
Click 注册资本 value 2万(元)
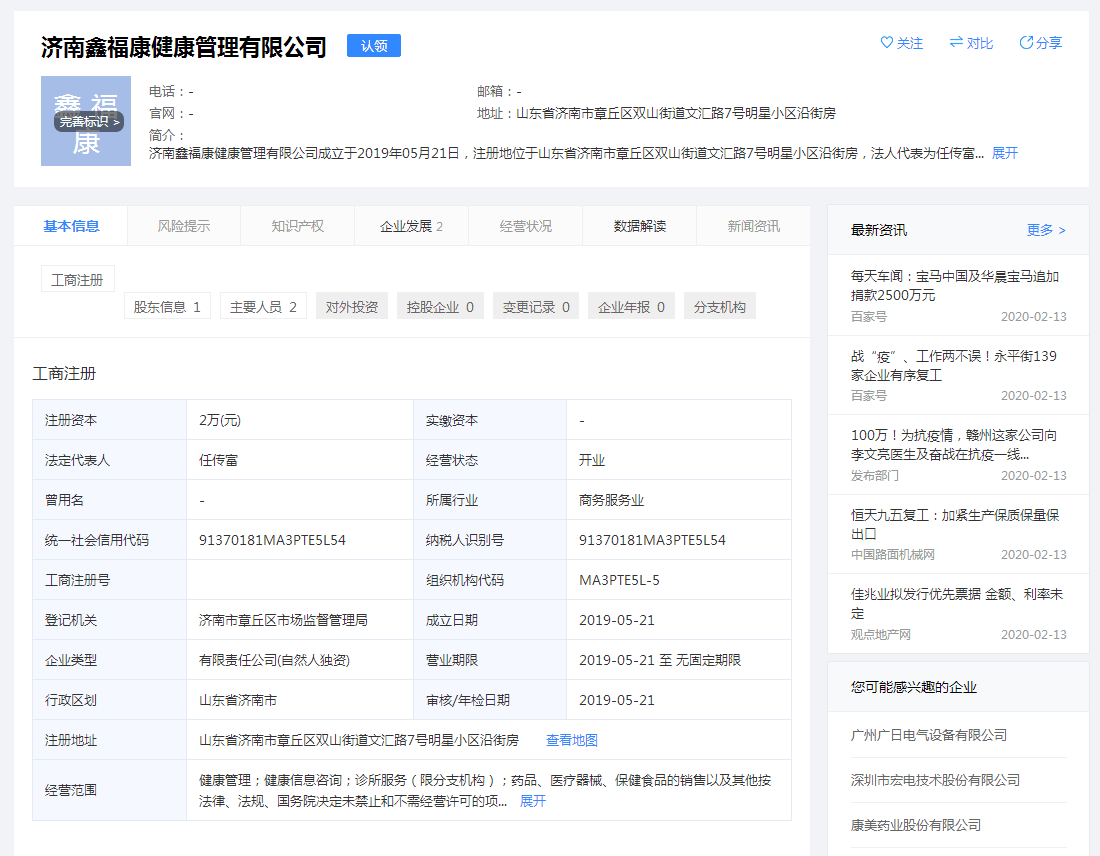[220, 420]
